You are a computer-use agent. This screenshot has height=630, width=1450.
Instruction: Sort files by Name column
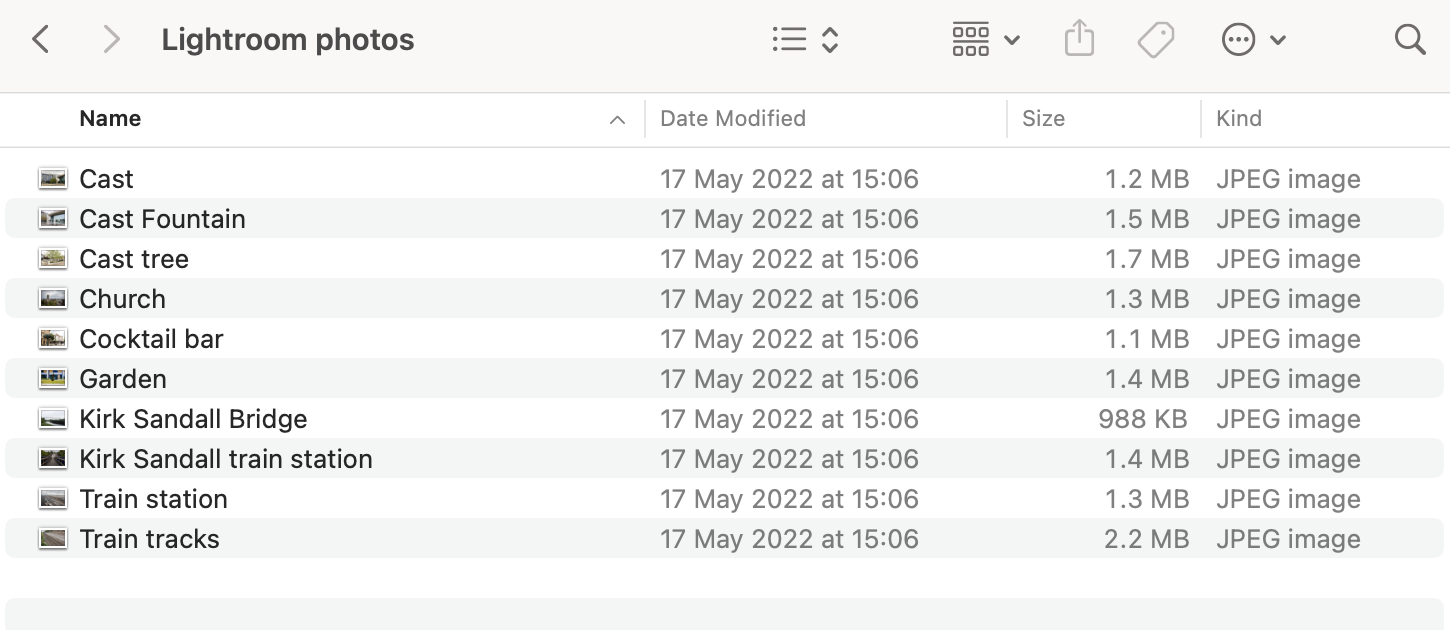tap(110, 119)
